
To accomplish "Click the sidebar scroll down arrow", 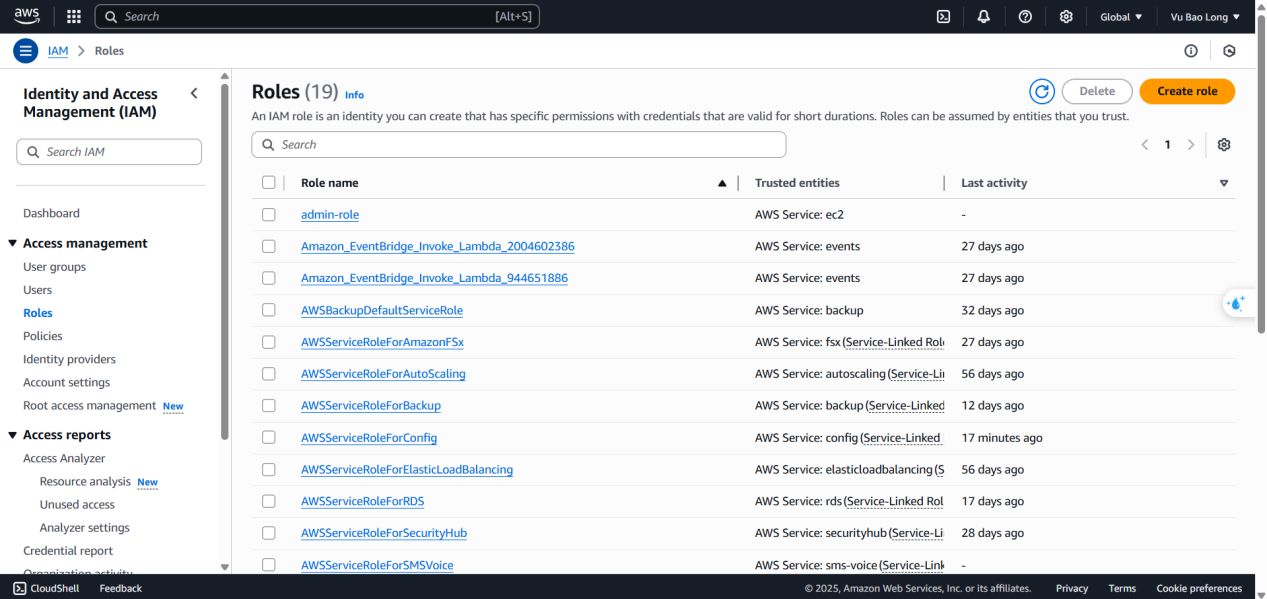I will (x=224, y=567).
